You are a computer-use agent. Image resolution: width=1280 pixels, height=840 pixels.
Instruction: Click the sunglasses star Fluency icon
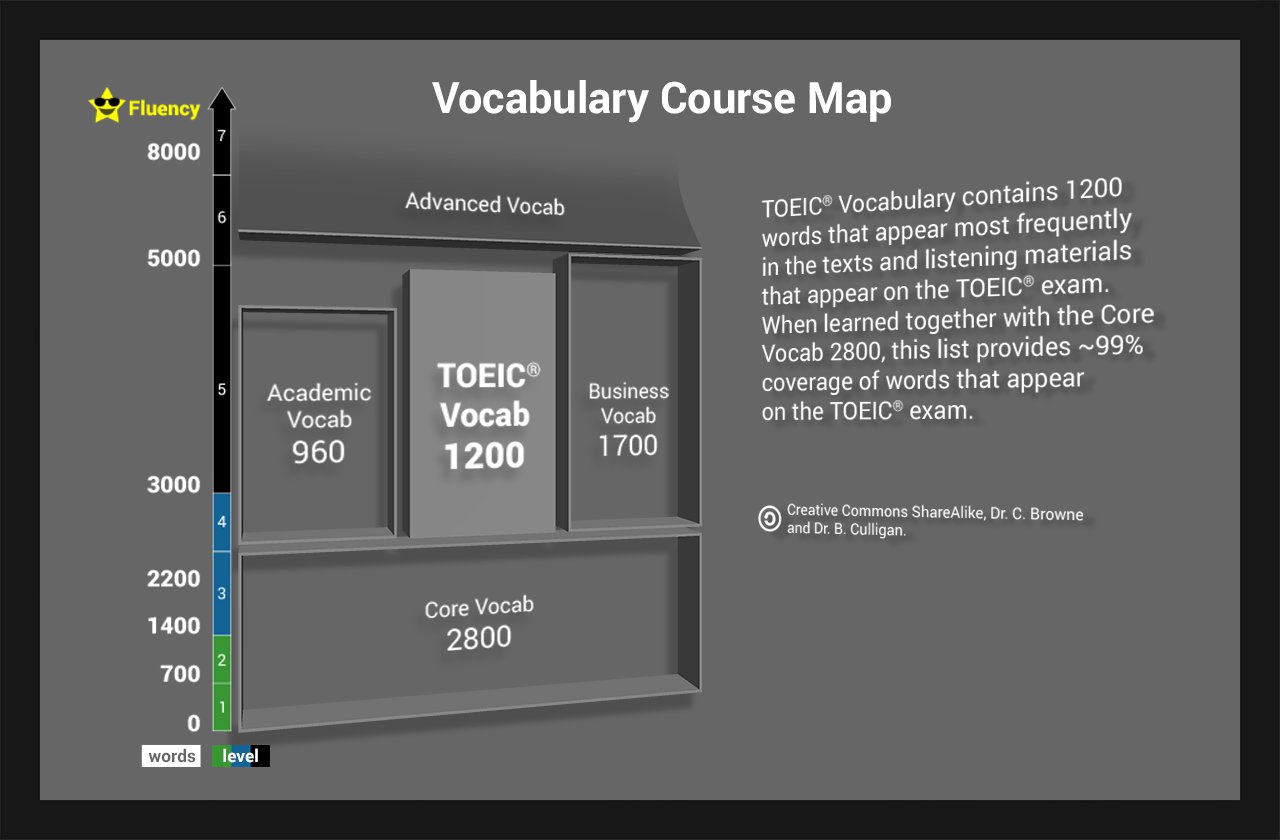[106, 105]
